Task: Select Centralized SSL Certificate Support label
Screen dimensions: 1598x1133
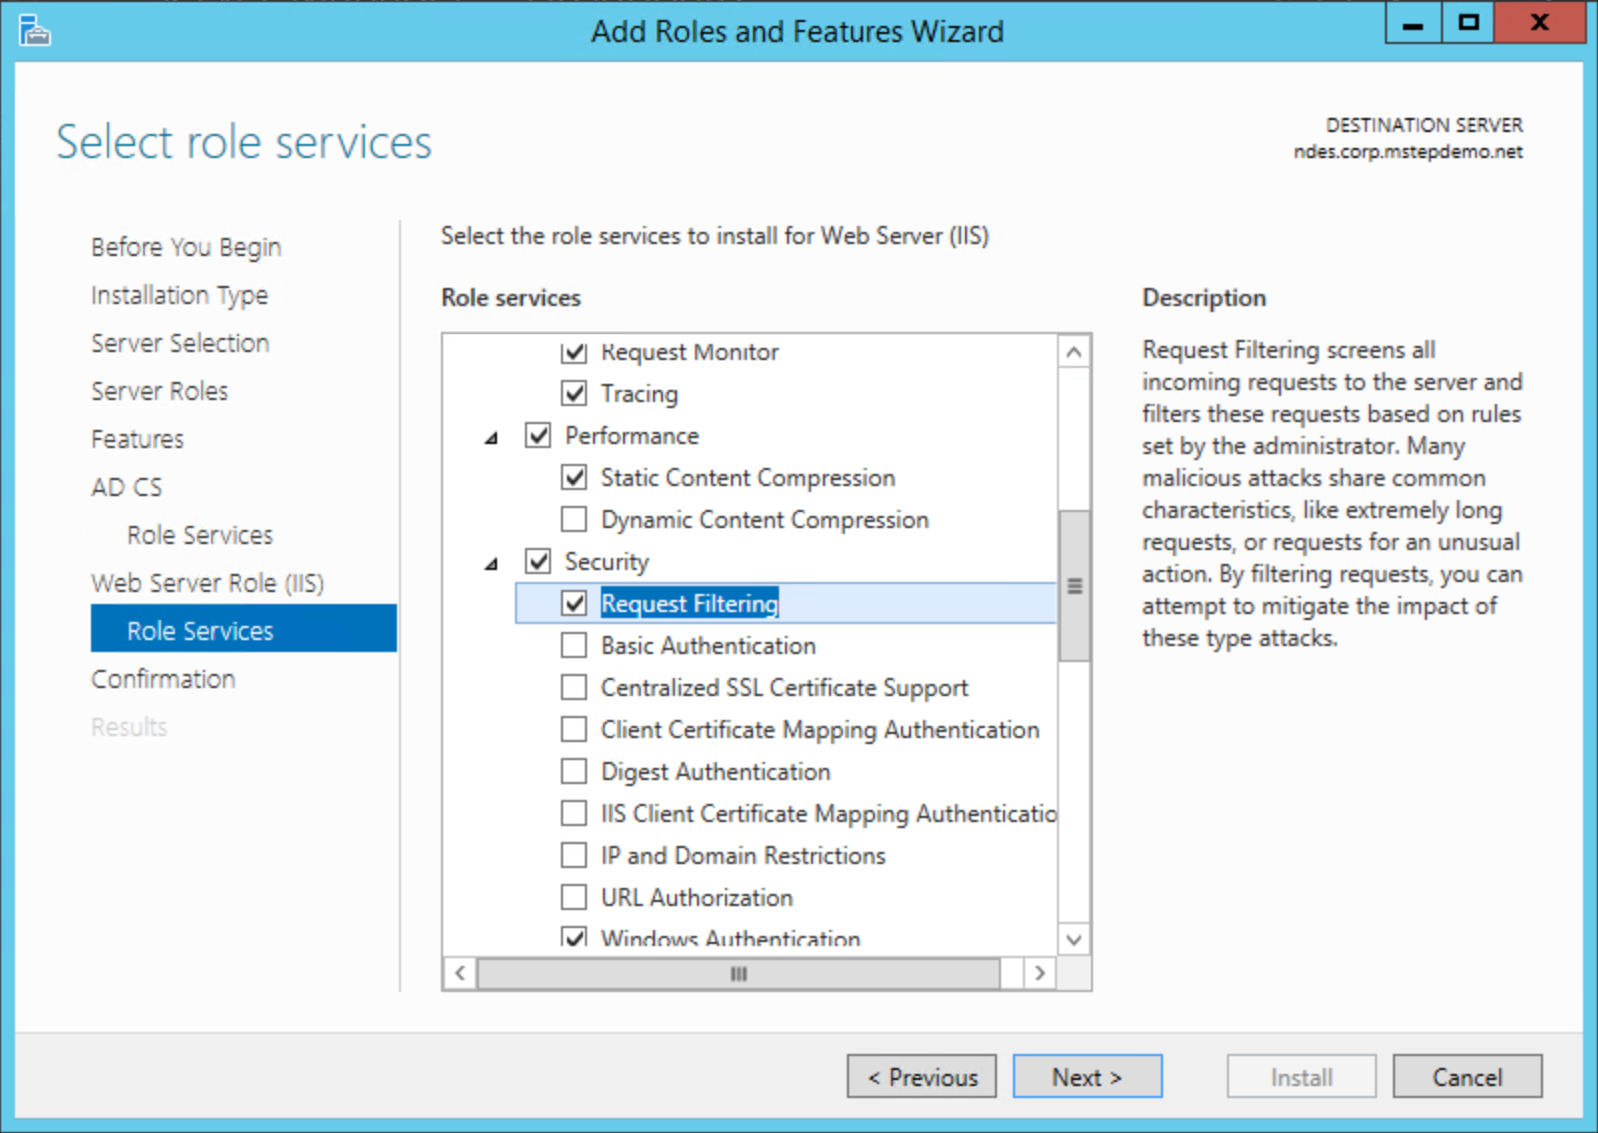Action: point(785,688)
